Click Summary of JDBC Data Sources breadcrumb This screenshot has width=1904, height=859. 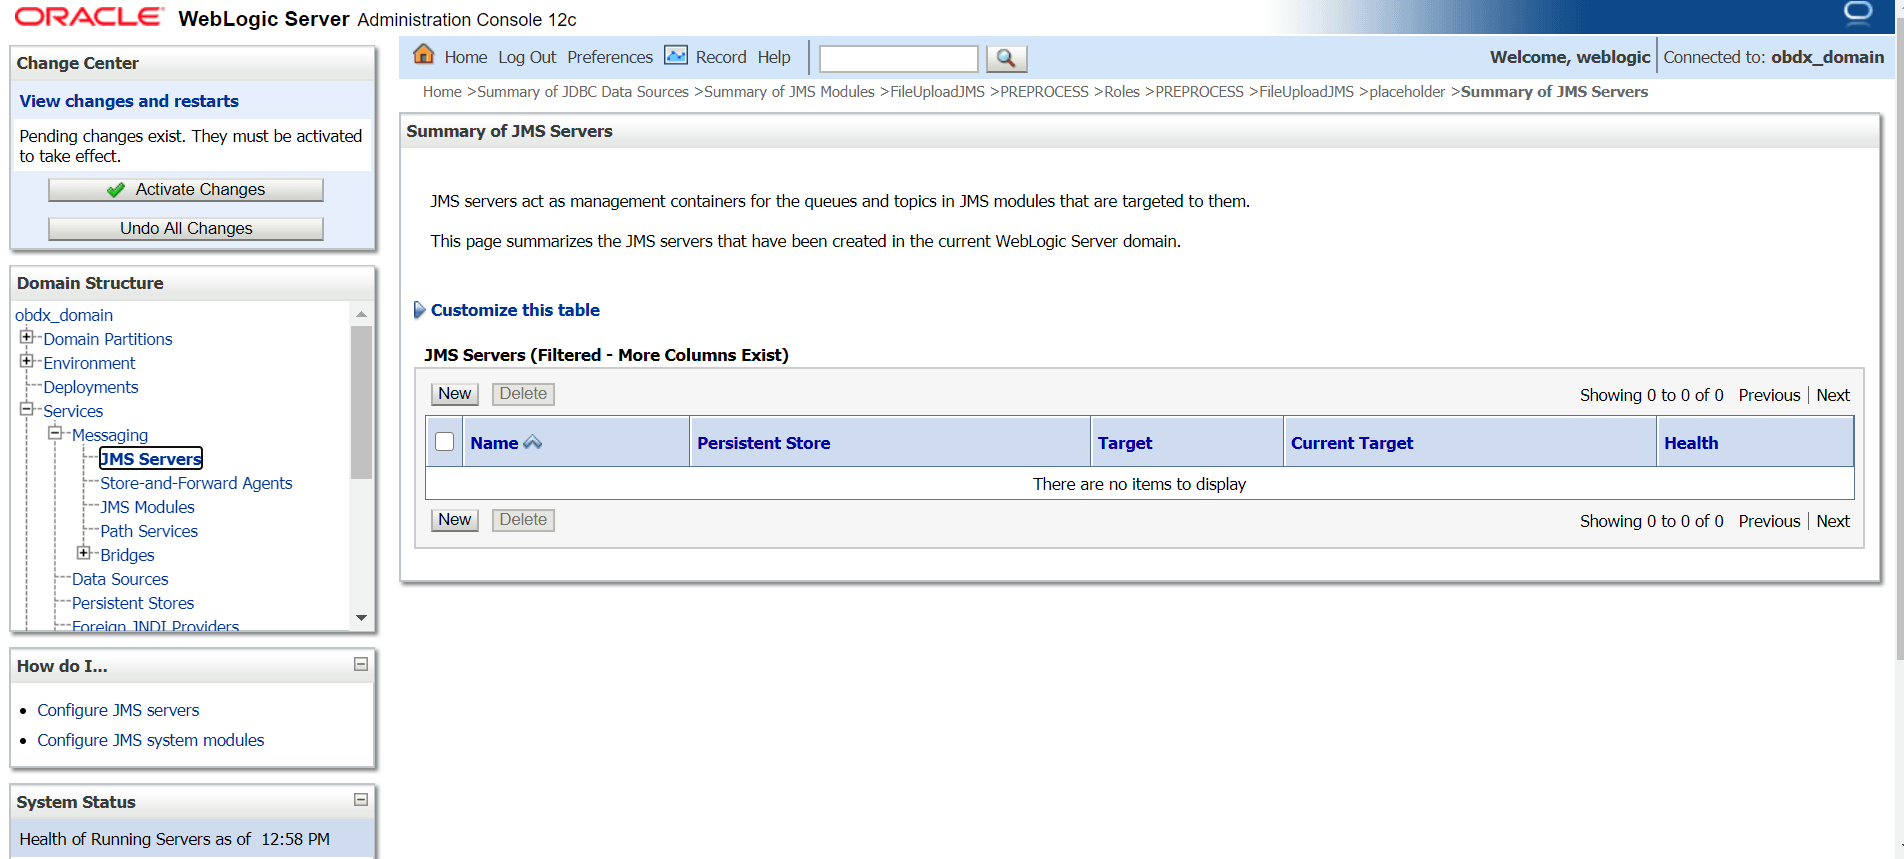(583, 92)
